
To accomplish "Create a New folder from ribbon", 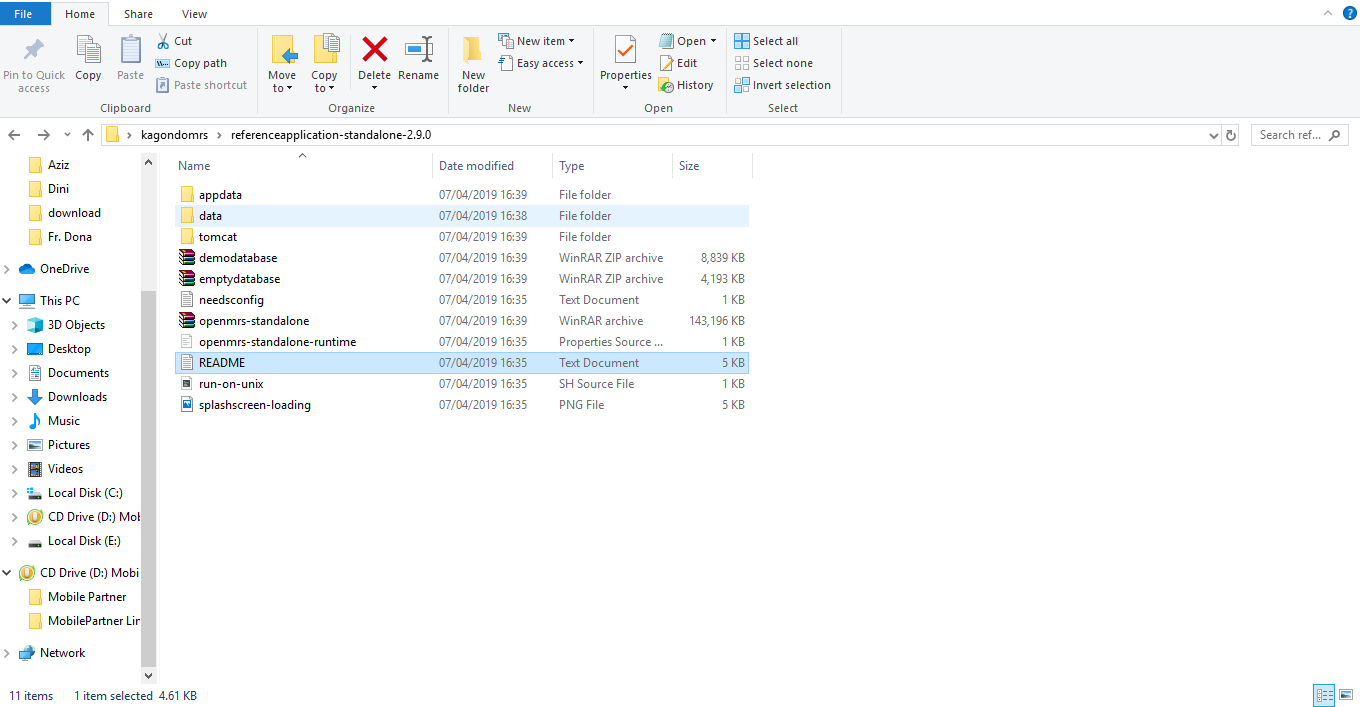I will (x=473, y=64).
